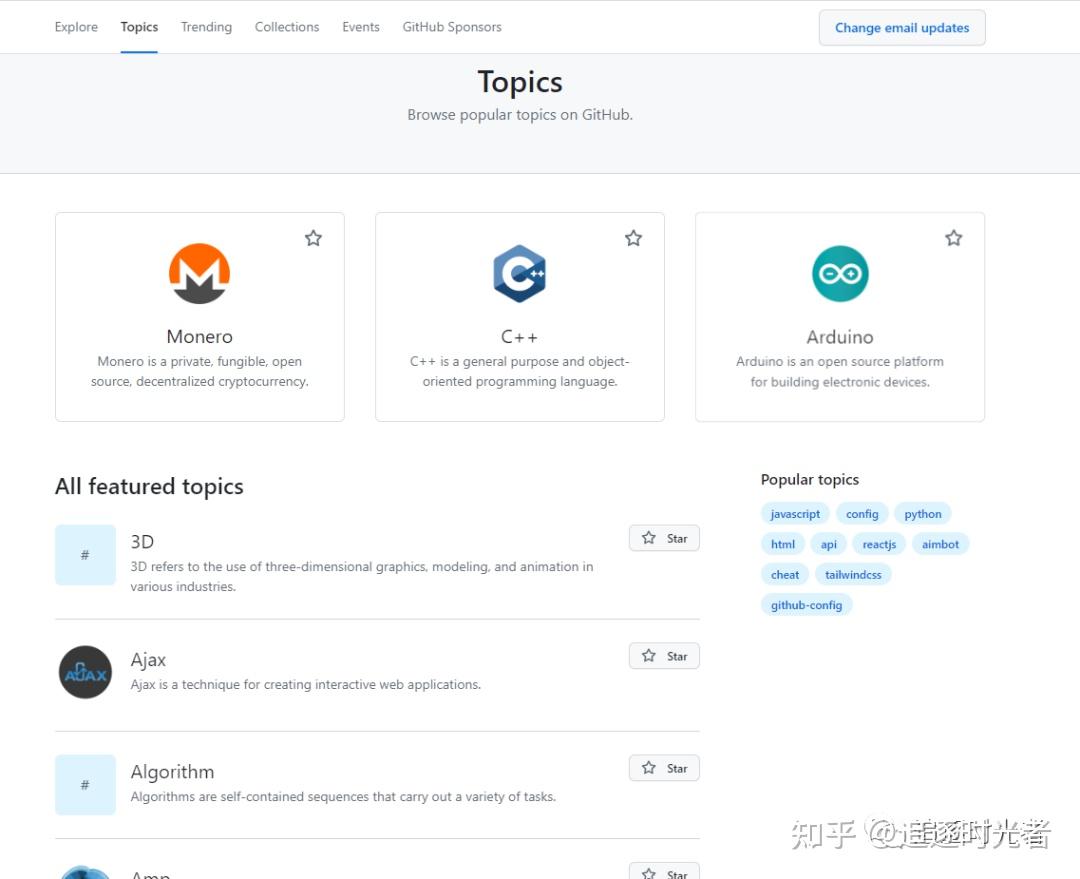Open the Collections section
This screenshot has height=879, width=1080.
pyautogui.click(x=287, y=27)
